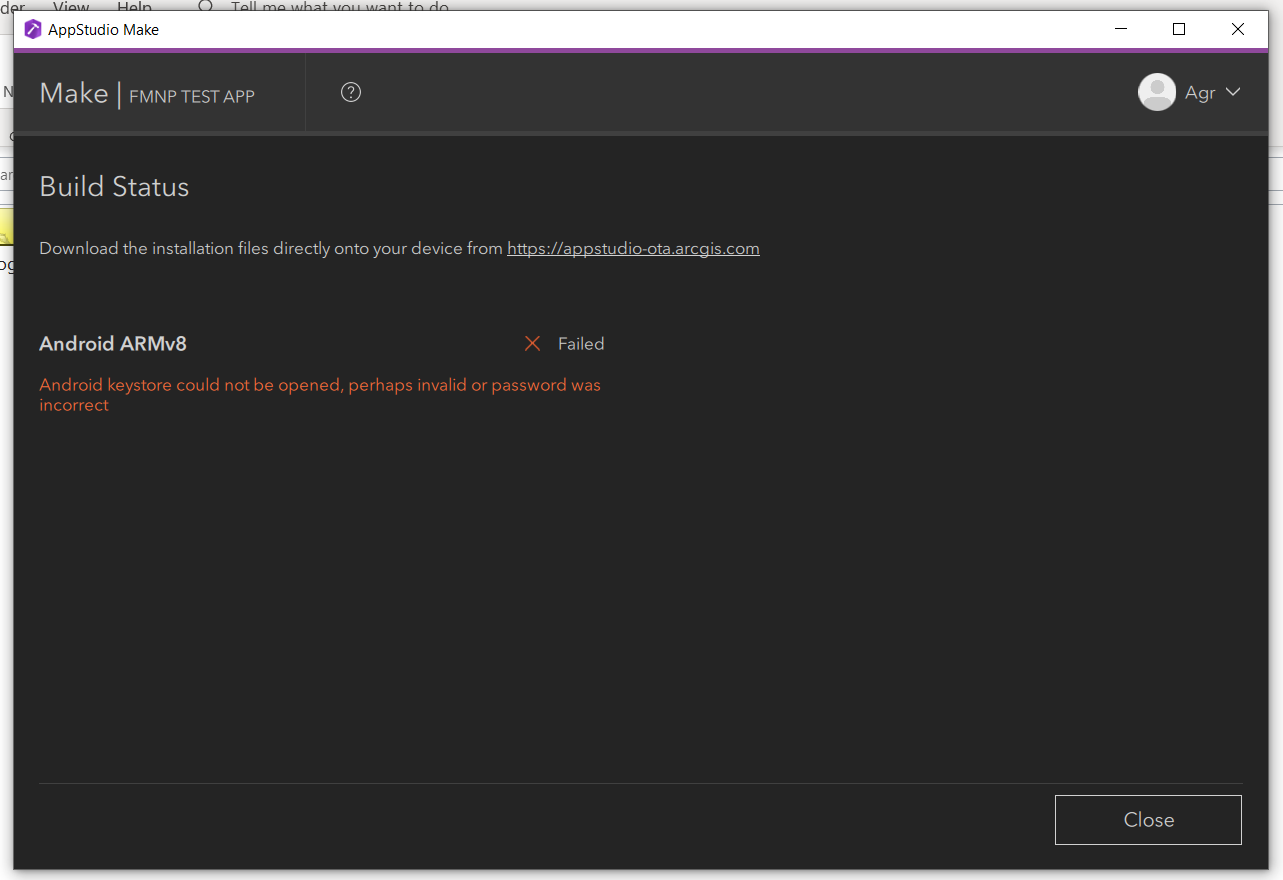This screenshot has height=880, width=1283.
Task: Open the appstudio-ota.arcgis.com link
Action: (633, 248)
